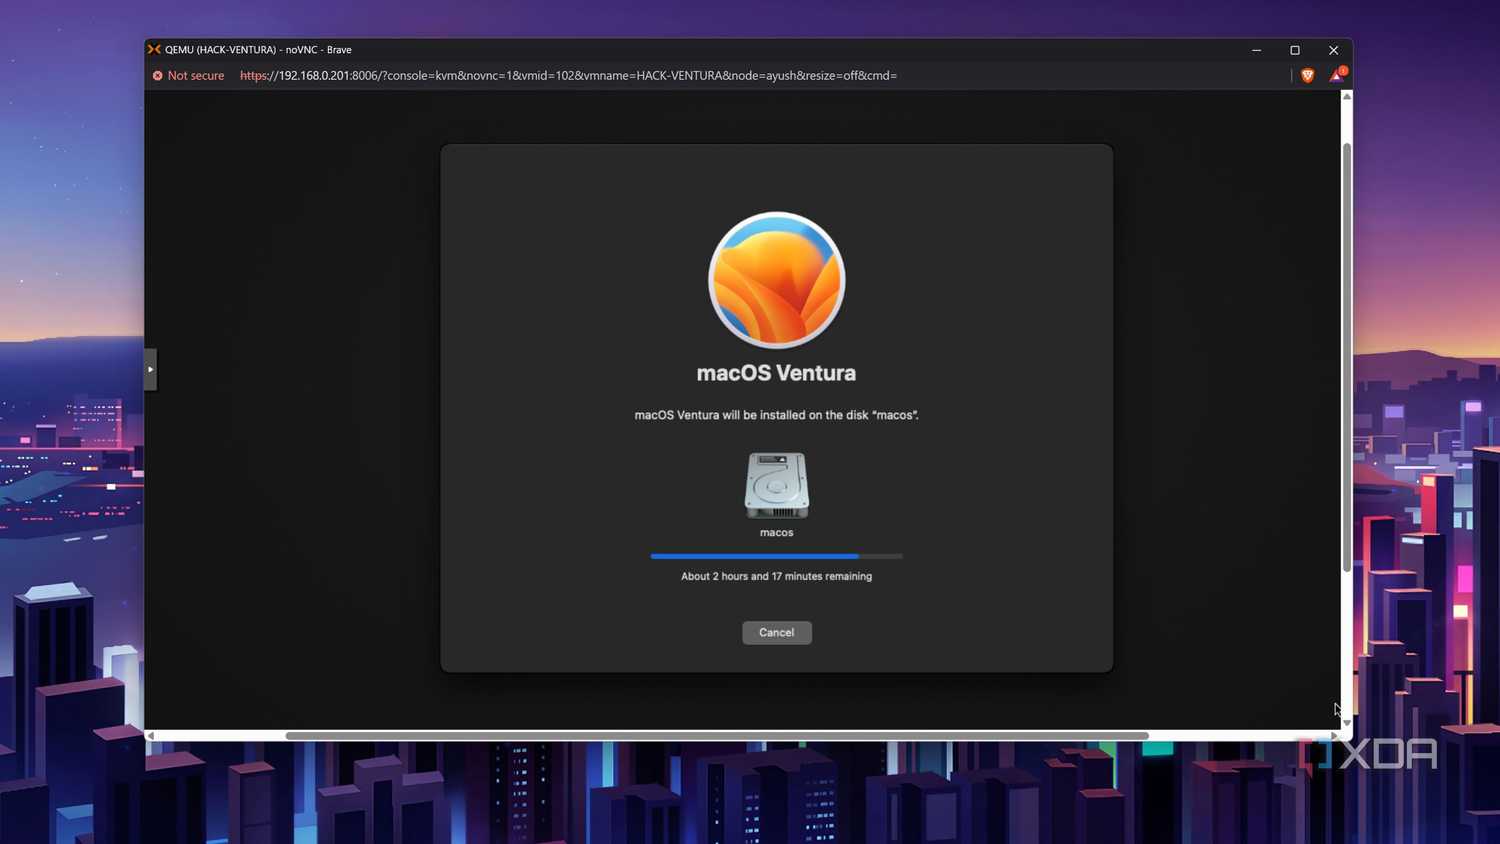Click the "macos" disk label text

[776, 533]
